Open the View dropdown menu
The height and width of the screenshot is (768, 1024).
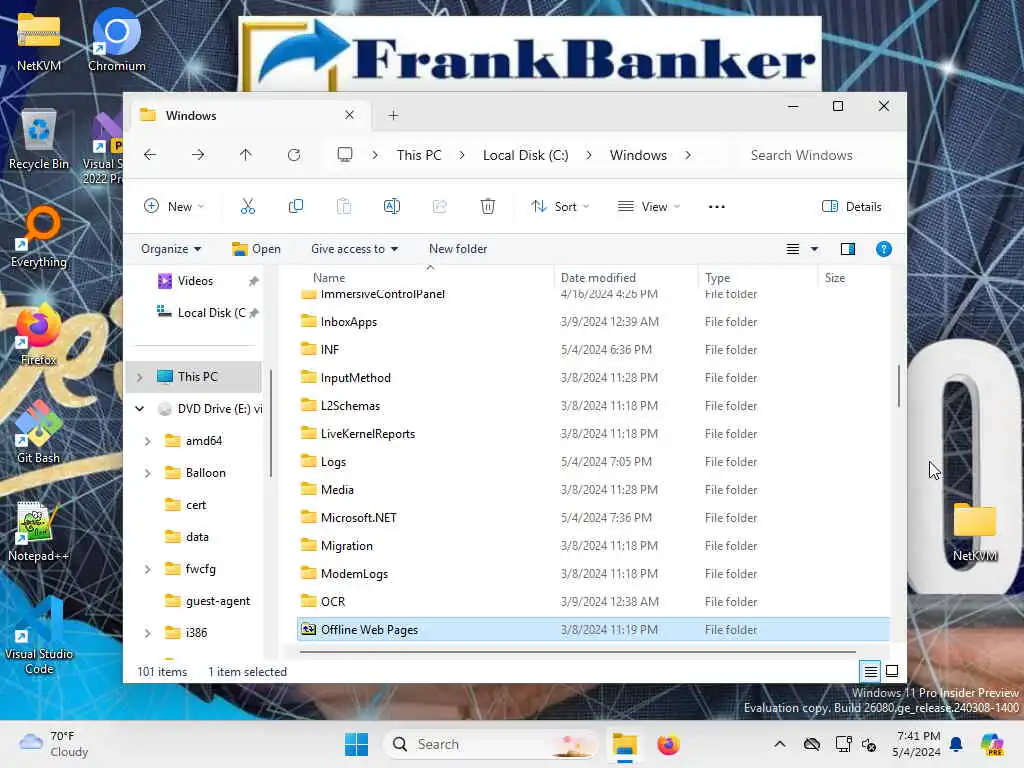tap(649, 206)
